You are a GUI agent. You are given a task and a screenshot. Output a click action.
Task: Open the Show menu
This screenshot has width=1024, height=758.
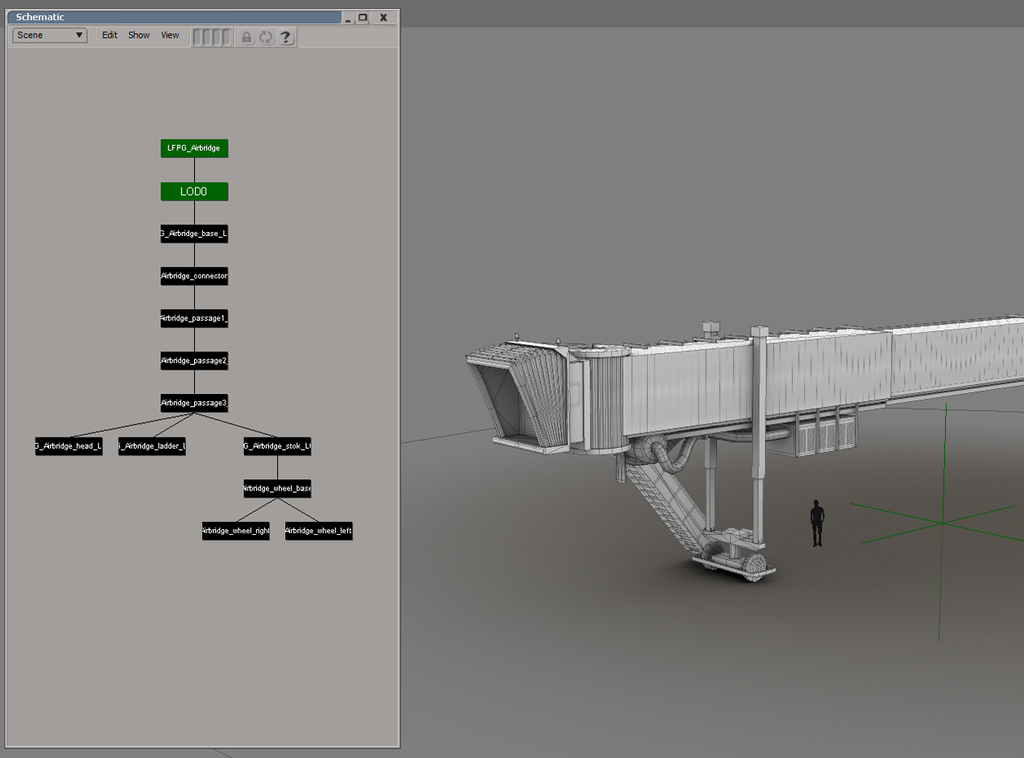138,35
